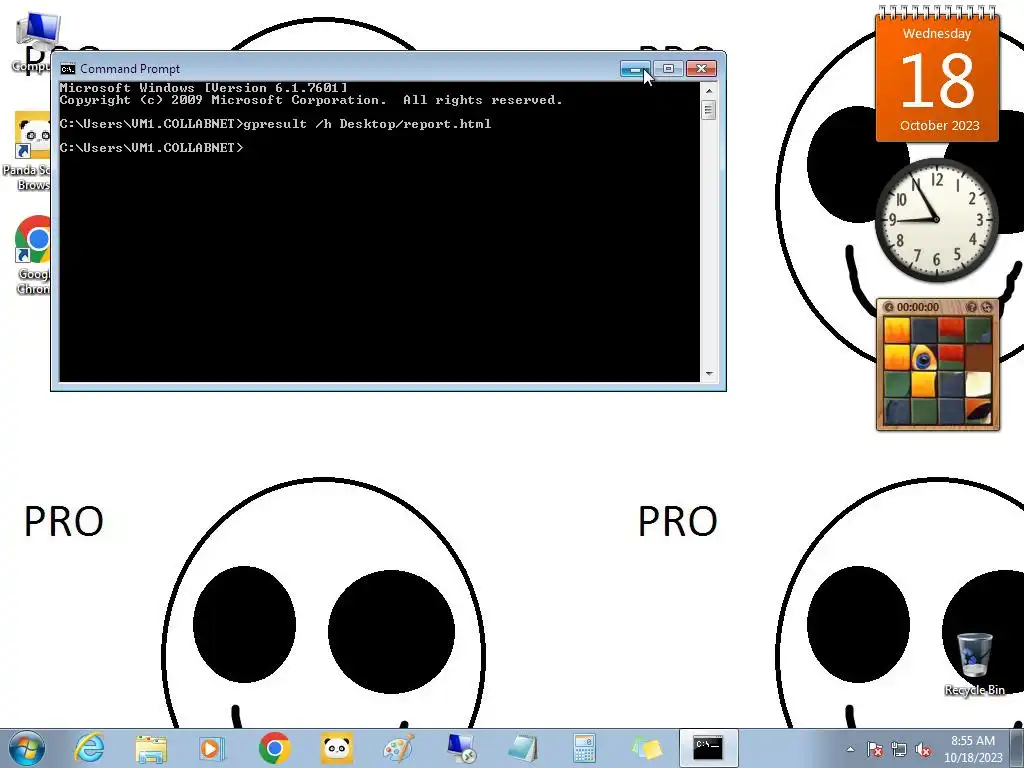Open the taskbar clock showing 8:55 AM
The image size is (1024, 768).
click(973, 749)
